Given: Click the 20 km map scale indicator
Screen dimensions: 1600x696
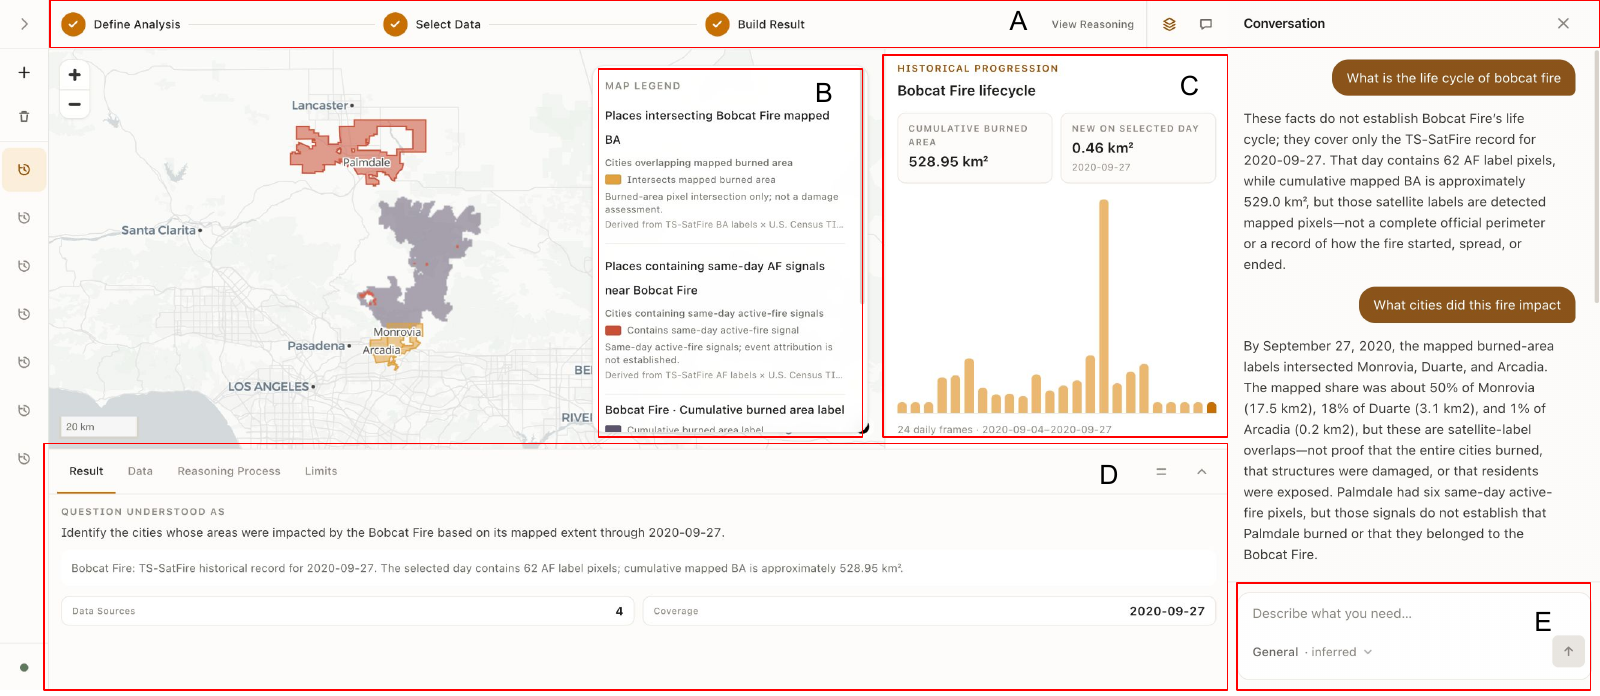Looking at the screenshot, I should [x=98, y=427].
